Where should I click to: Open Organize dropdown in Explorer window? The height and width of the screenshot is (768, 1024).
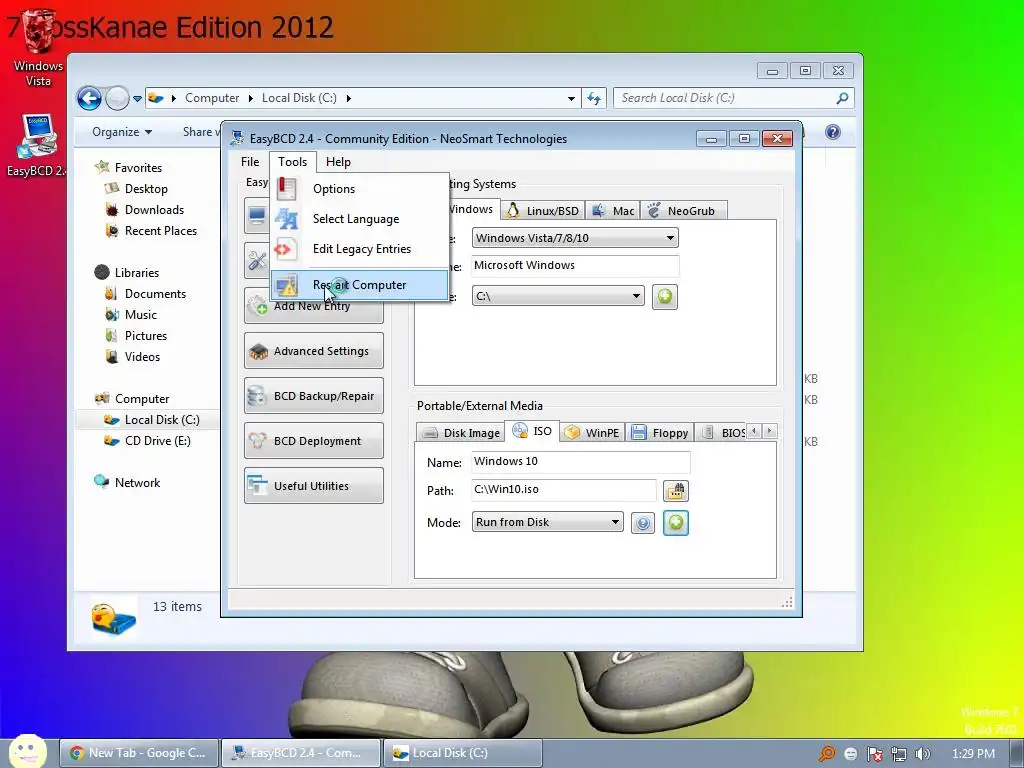click(122, 132)
